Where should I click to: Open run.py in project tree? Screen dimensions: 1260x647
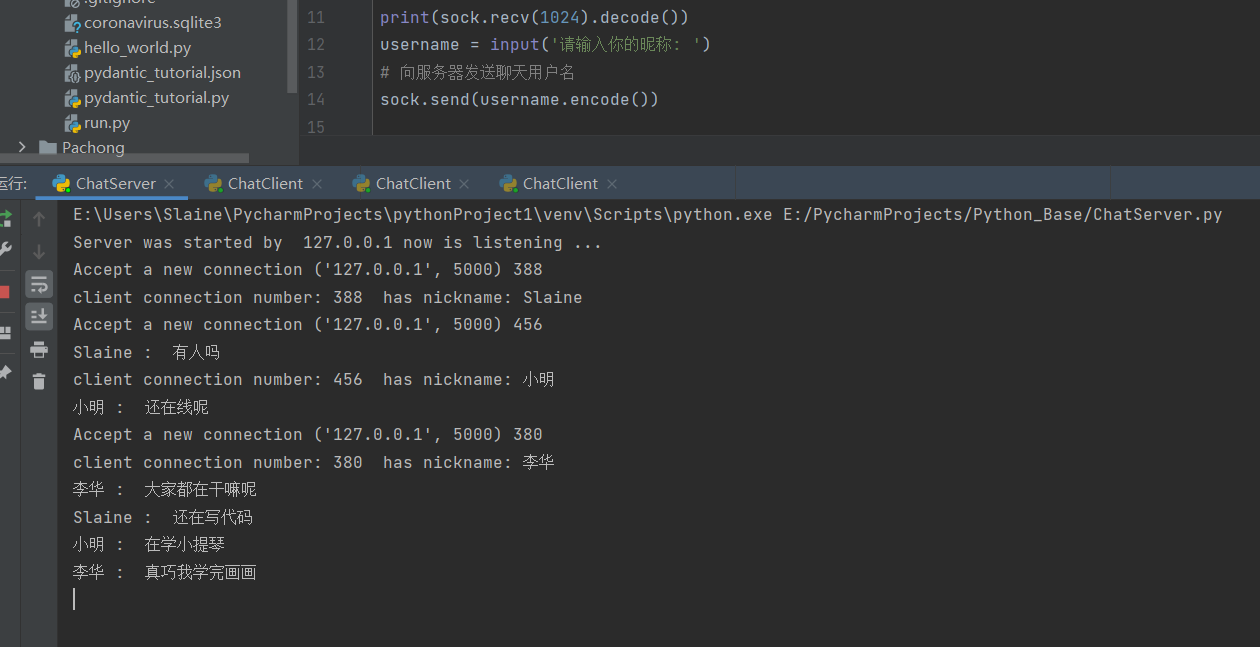tap(107, 122)
